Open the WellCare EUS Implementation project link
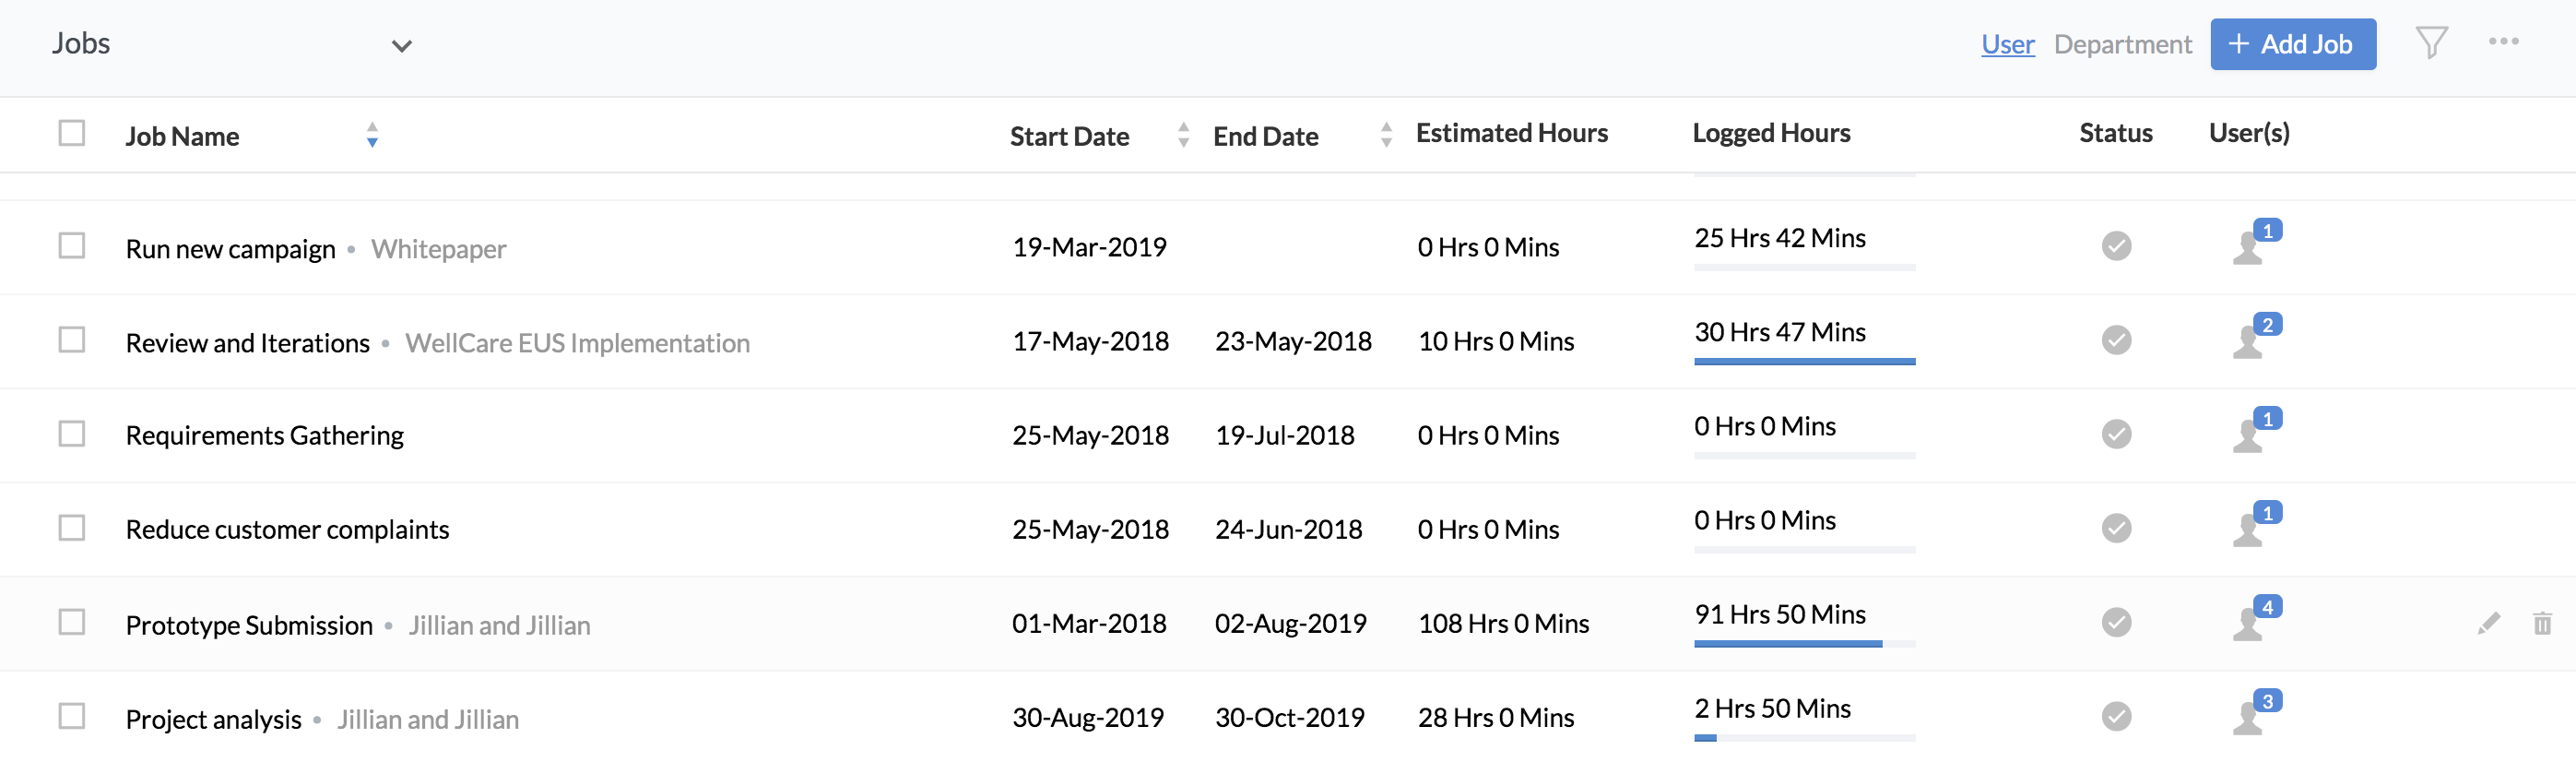The height and width of the screenshot is (762, 2576). [577, 343]
